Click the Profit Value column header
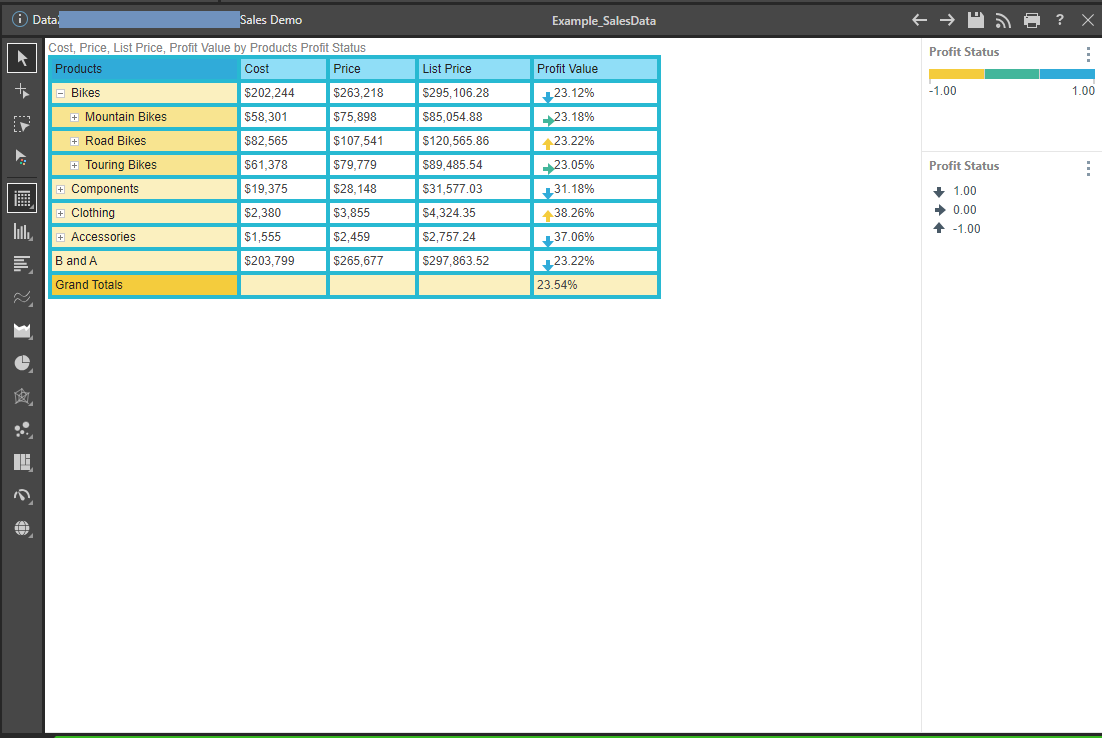Viewport: 1102px width, 738px height. coord(595,69)
